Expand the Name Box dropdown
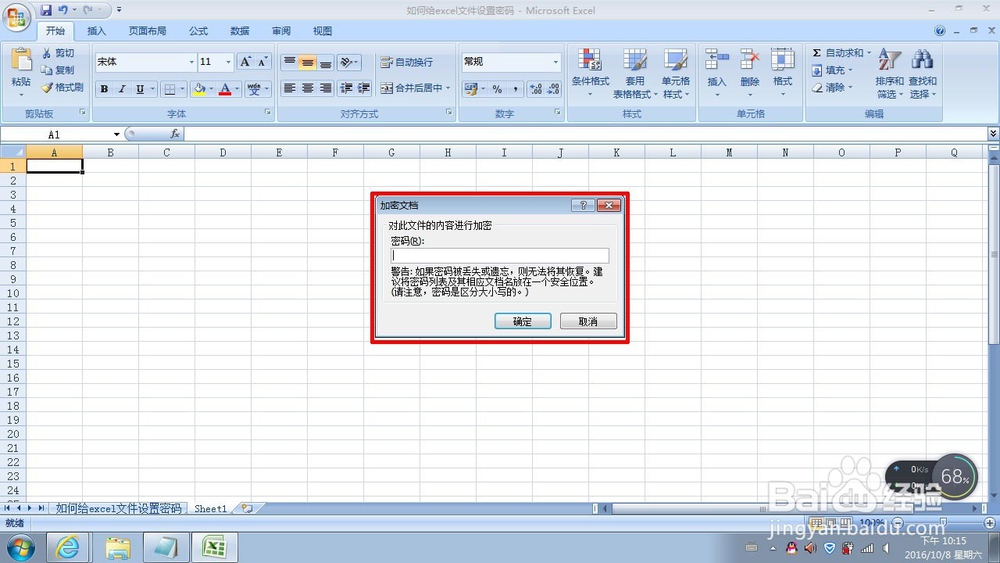 click(x=117, y=135)
